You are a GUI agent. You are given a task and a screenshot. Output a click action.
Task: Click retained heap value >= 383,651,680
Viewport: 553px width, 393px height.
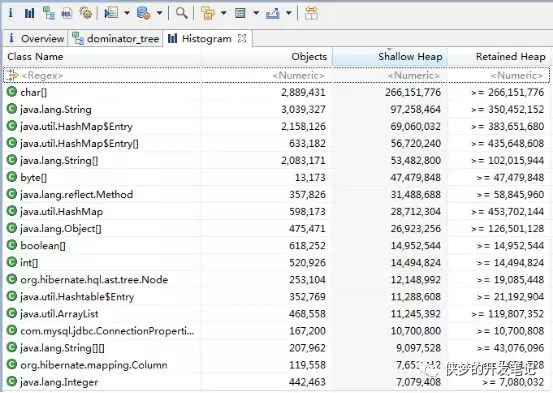508,126
